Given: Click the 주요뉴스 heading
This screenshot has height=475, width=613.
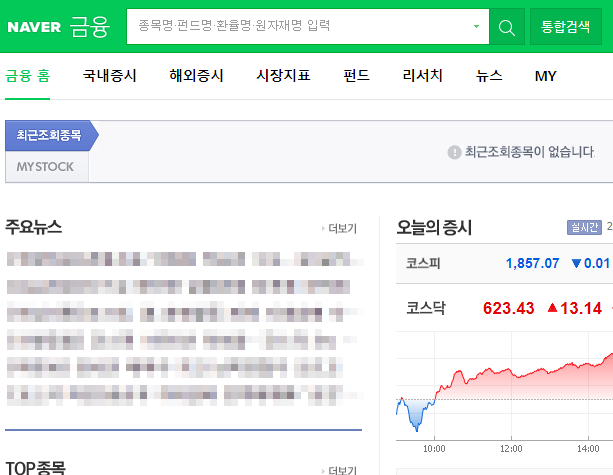Looking at the screenshot, I should click(x=34, y=227).
